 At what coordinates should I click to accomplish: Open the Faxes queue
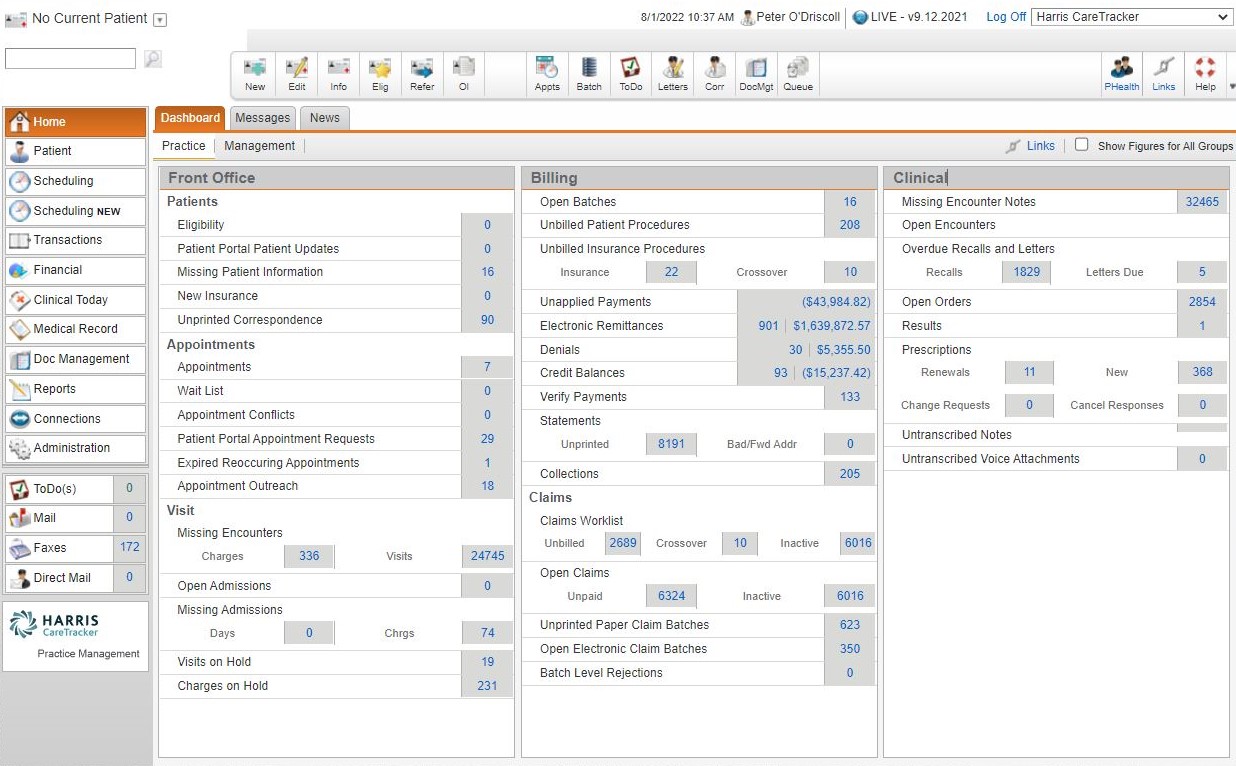[75, 548]
